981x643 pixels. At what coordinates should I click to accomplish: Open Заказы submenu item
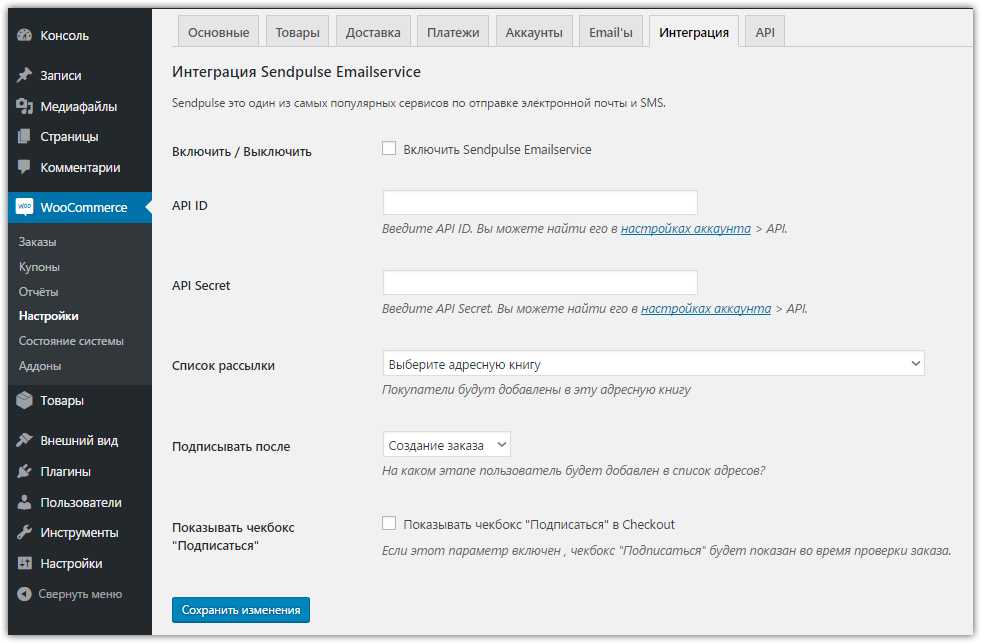click(x=38, y=242)
